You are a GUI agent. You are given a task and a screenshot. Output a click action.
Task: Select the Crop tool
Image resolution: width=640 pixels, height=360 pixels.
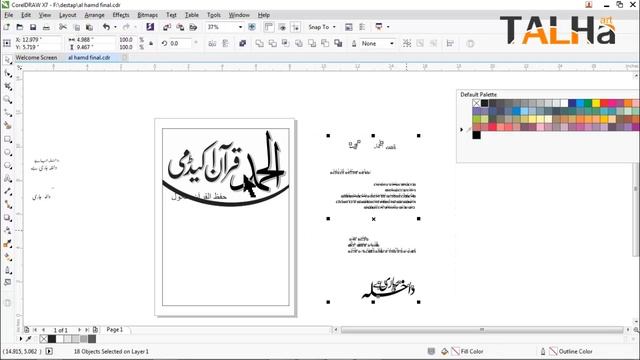coord(7,87)
